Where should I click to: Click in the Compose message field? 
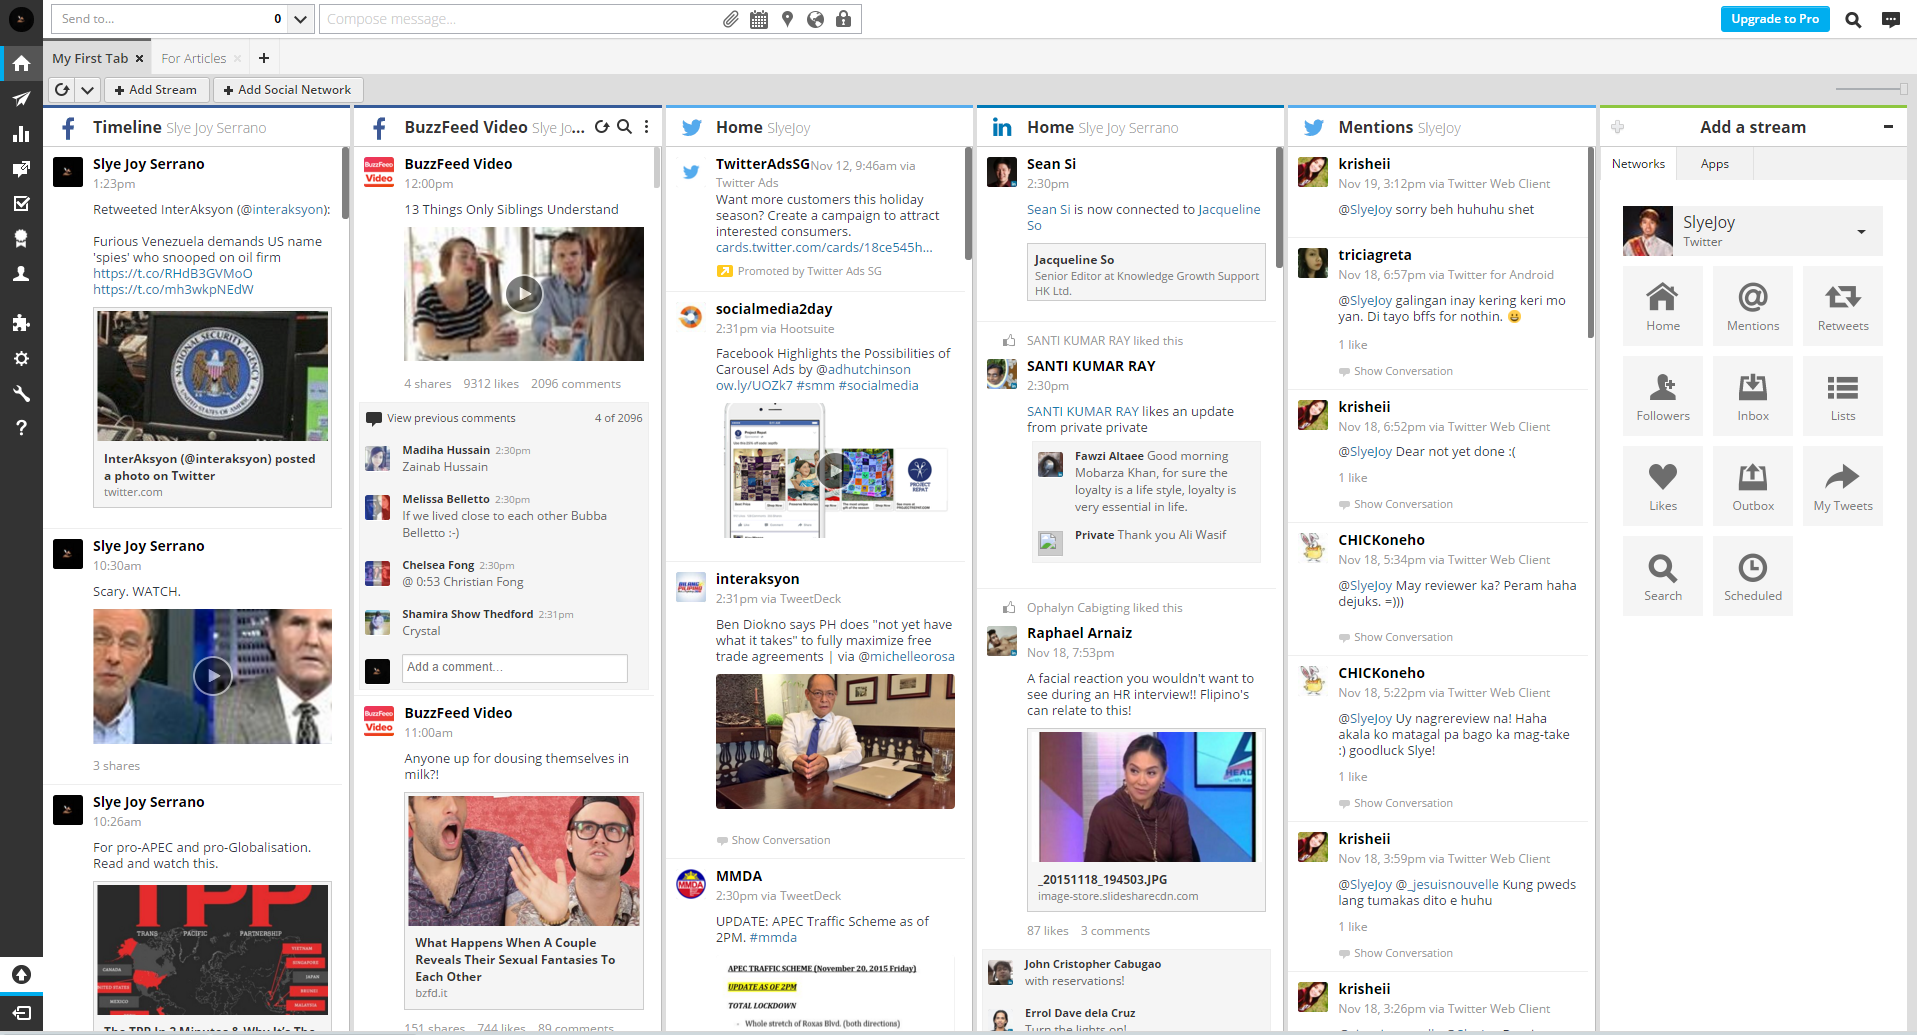pos(520,19)
